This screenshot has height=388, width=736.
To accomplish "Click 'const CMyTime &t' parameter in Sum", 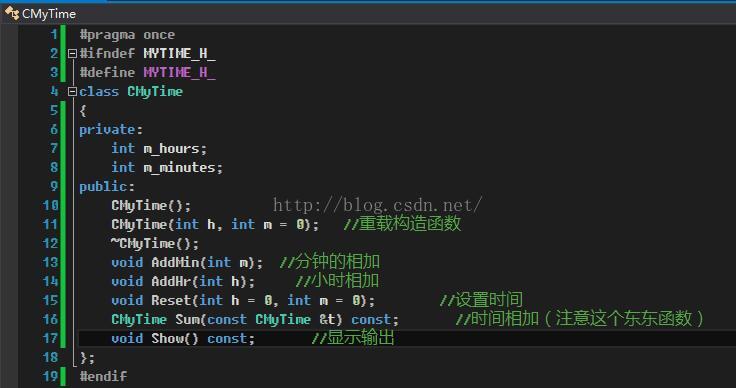I will [271, 320].
